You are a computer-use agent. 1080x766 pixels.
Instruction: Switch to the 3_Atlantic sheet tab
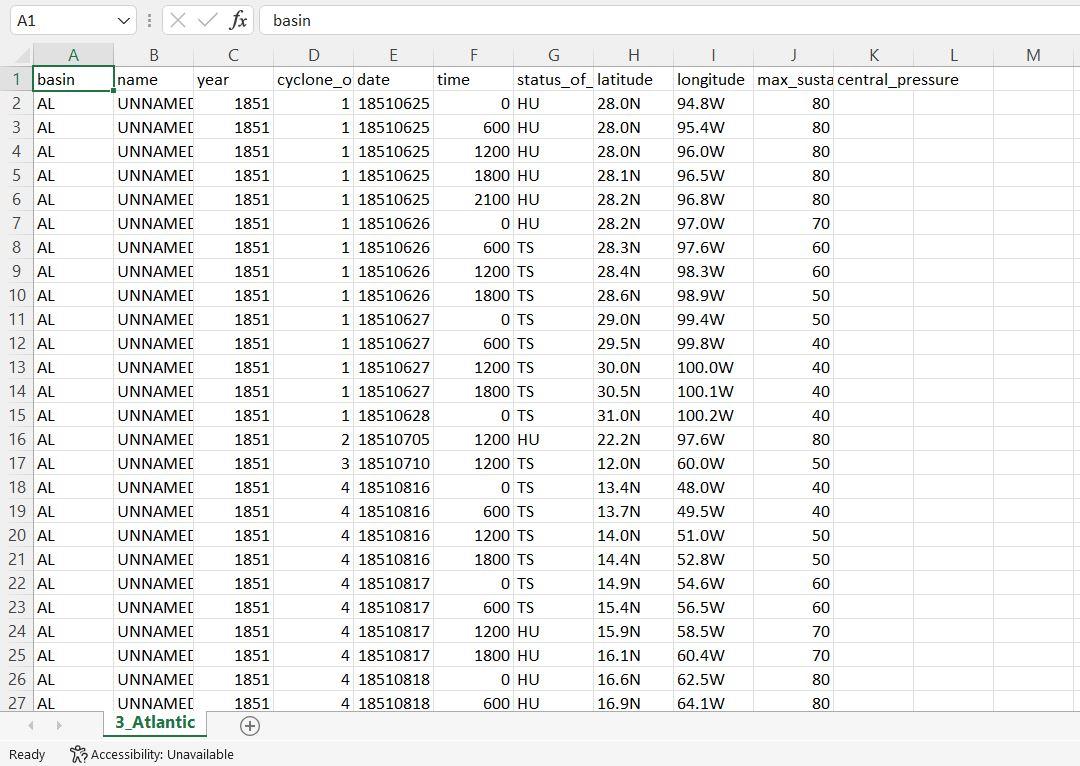coord(154,722)
